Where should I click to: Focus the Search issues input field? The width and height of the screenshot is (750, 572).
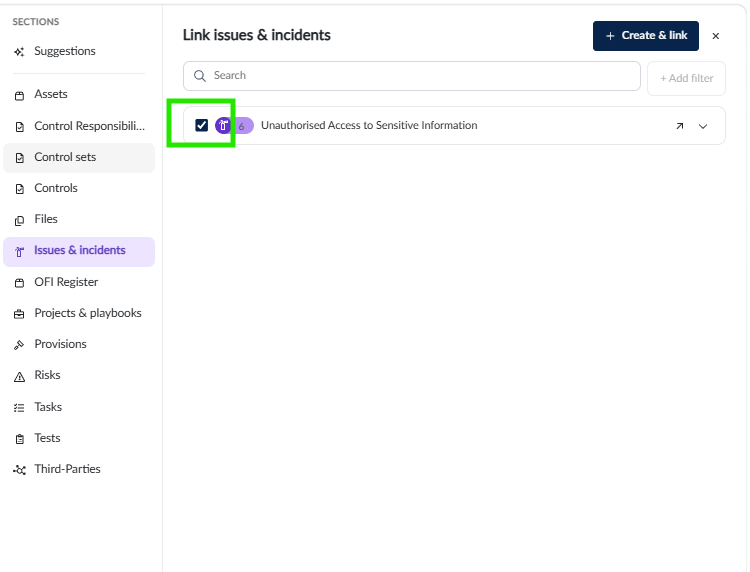412,76
